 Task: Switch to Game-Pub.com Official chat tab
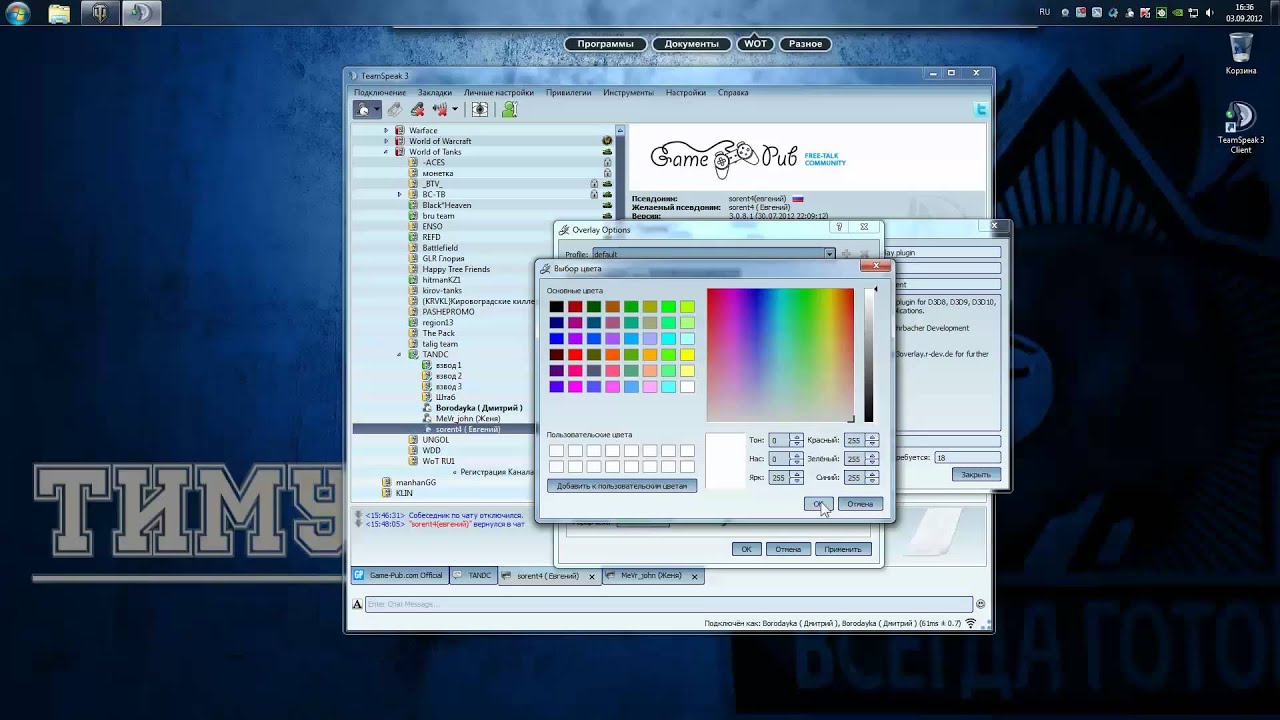click(x=398, y=576)
